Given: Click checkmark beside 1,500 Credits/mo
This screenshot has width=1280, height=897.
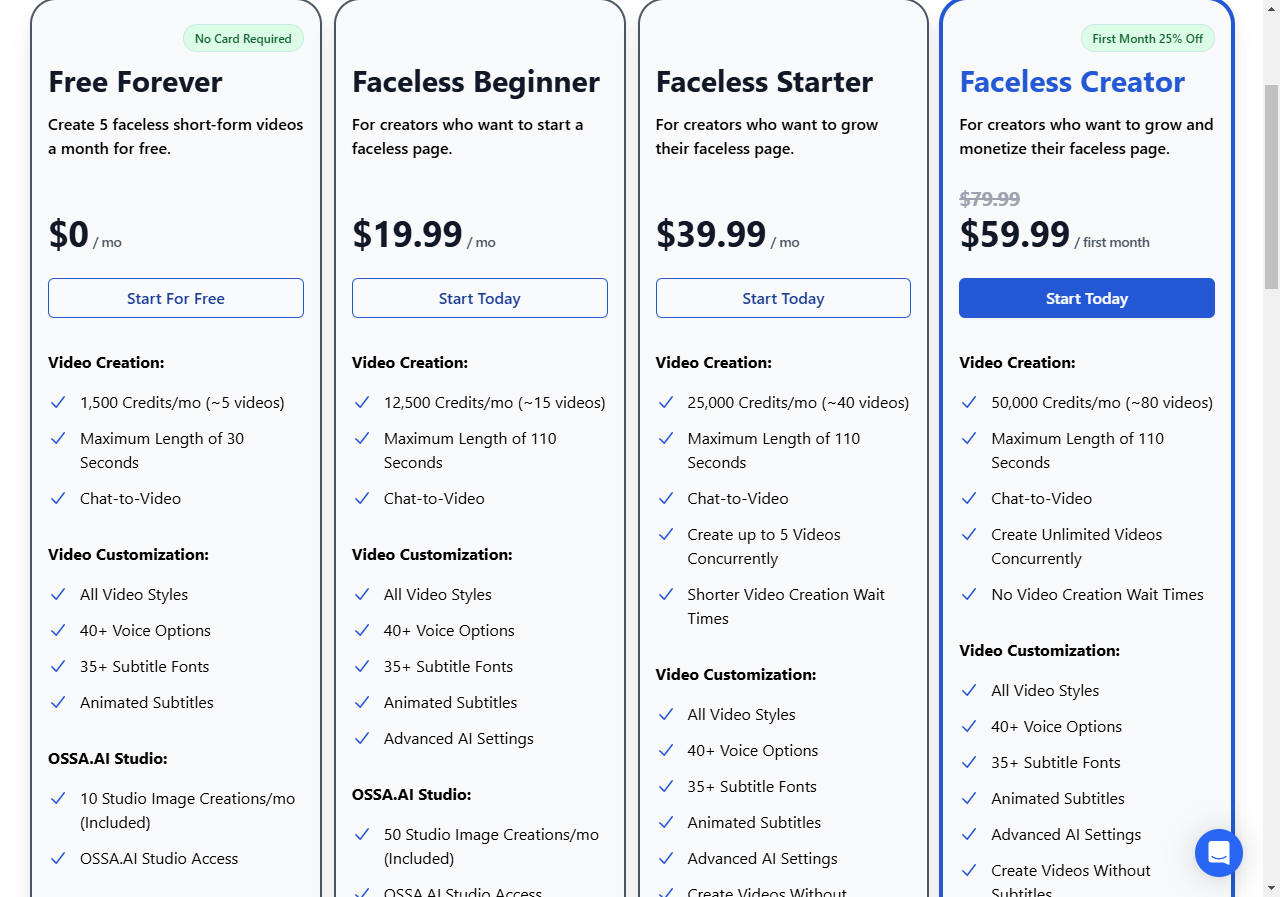Looking at the screenshot, I should coord(58,402).
